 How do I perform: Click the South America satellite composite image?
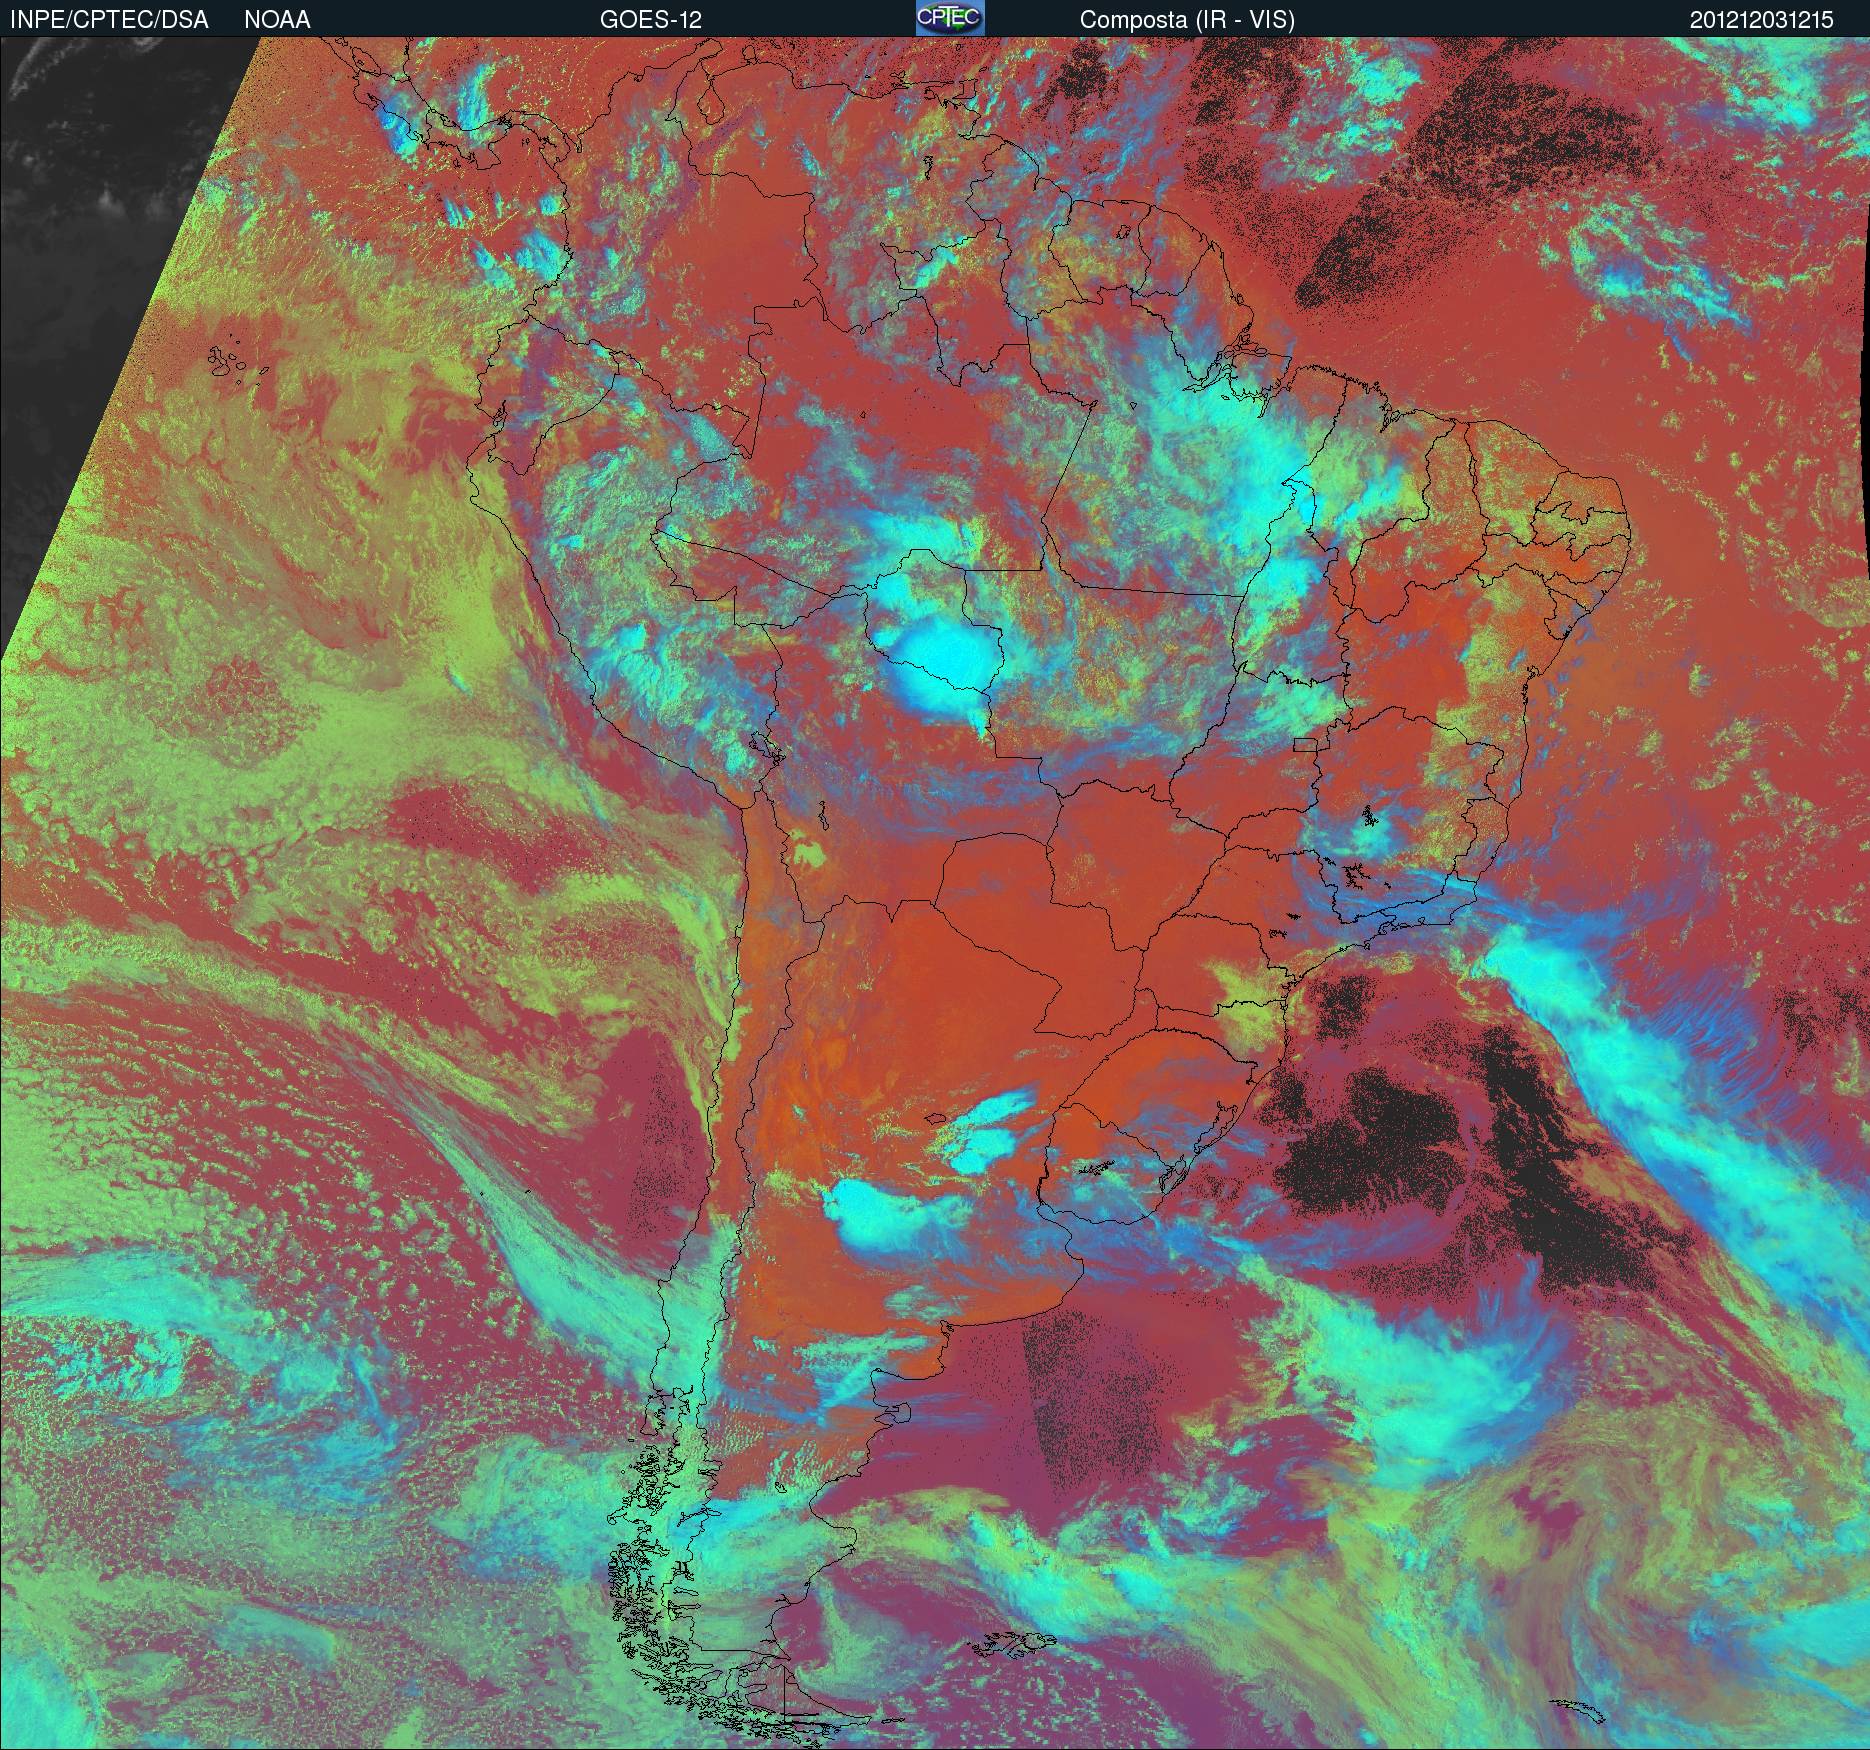coord(935,893)
